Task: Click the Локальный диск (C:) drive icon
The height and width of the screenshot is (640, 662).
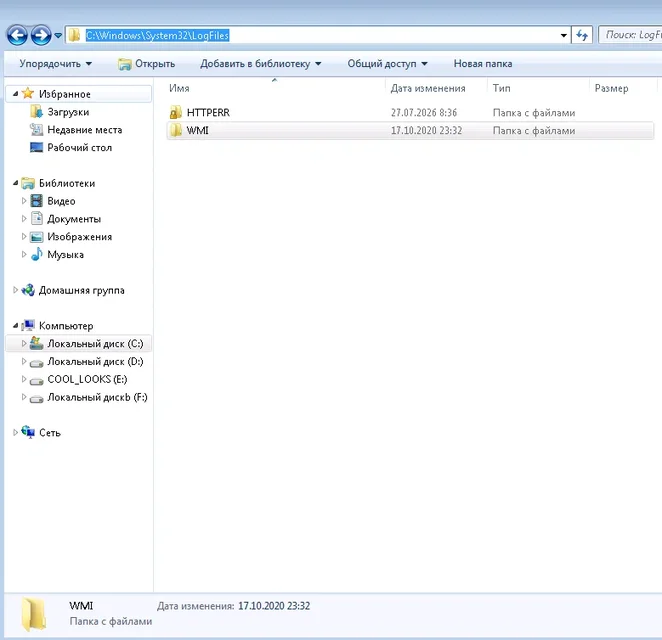Action: point(37,343)
